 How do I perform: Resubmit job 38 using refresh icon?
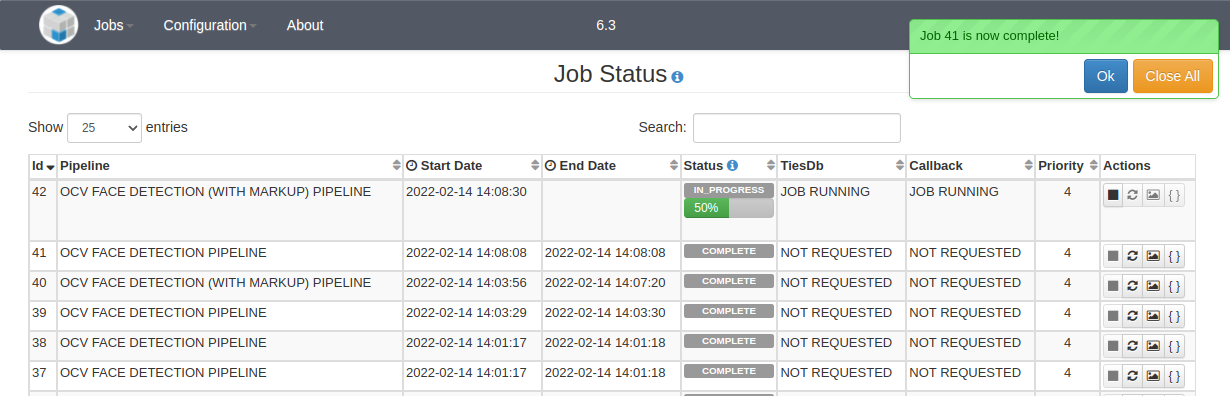tap(1132, 346)
